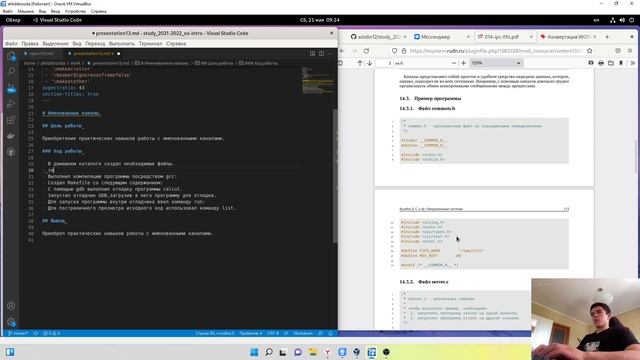Screen dimensions: 640x360
Task: Open the GNOME system status menu
Action: click(x=622, y=20)
